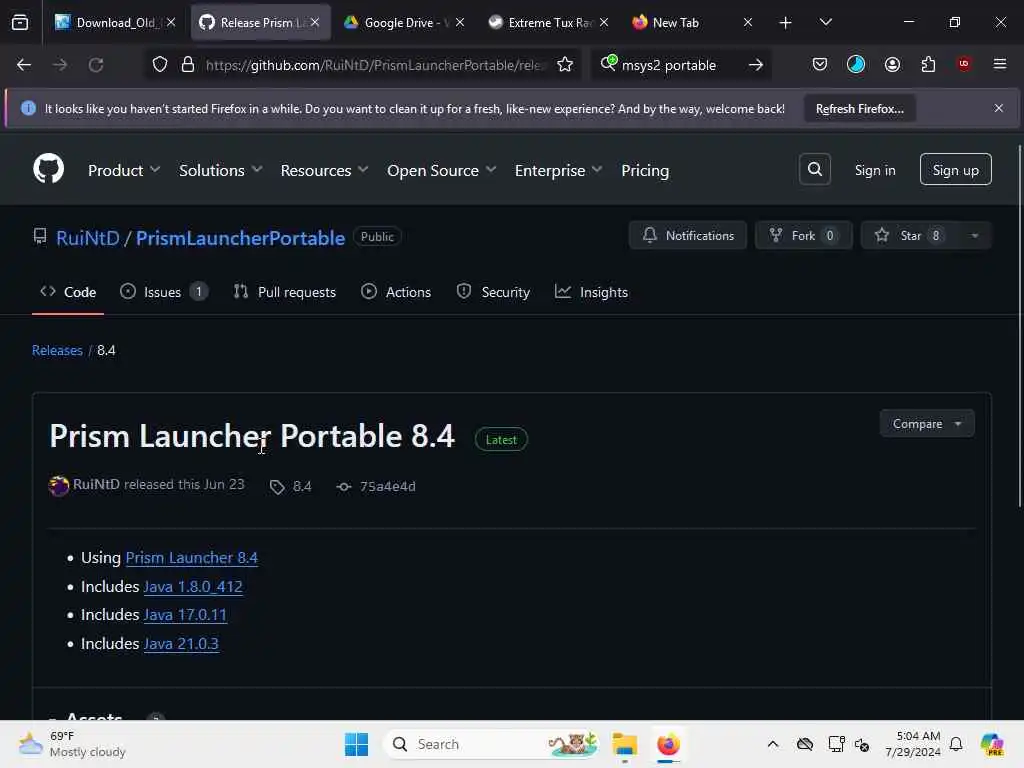Open the Pull requests tab
1024x768 pixels.
click(x=285, y=292)
